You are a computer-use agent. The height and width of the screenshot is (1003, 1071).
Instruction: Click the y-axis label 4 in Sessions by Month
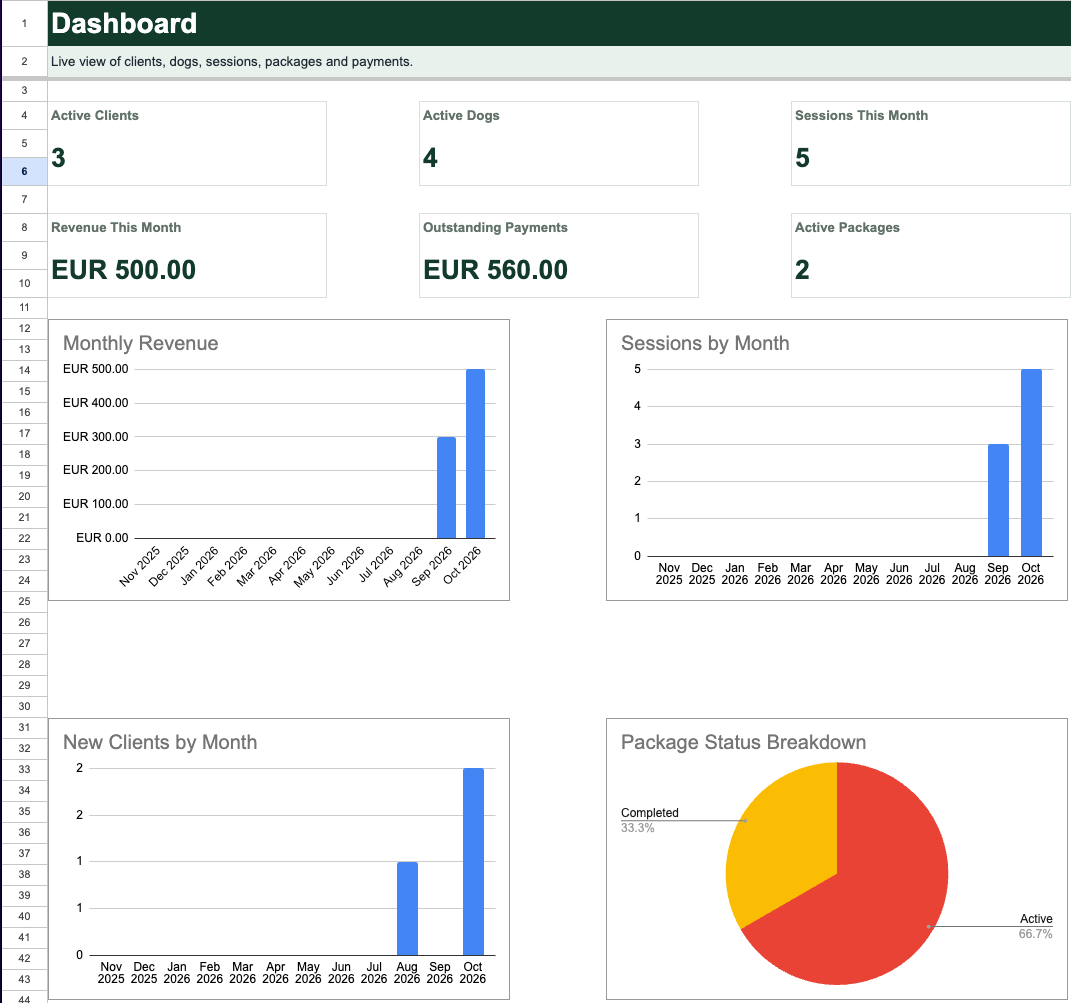637,406
